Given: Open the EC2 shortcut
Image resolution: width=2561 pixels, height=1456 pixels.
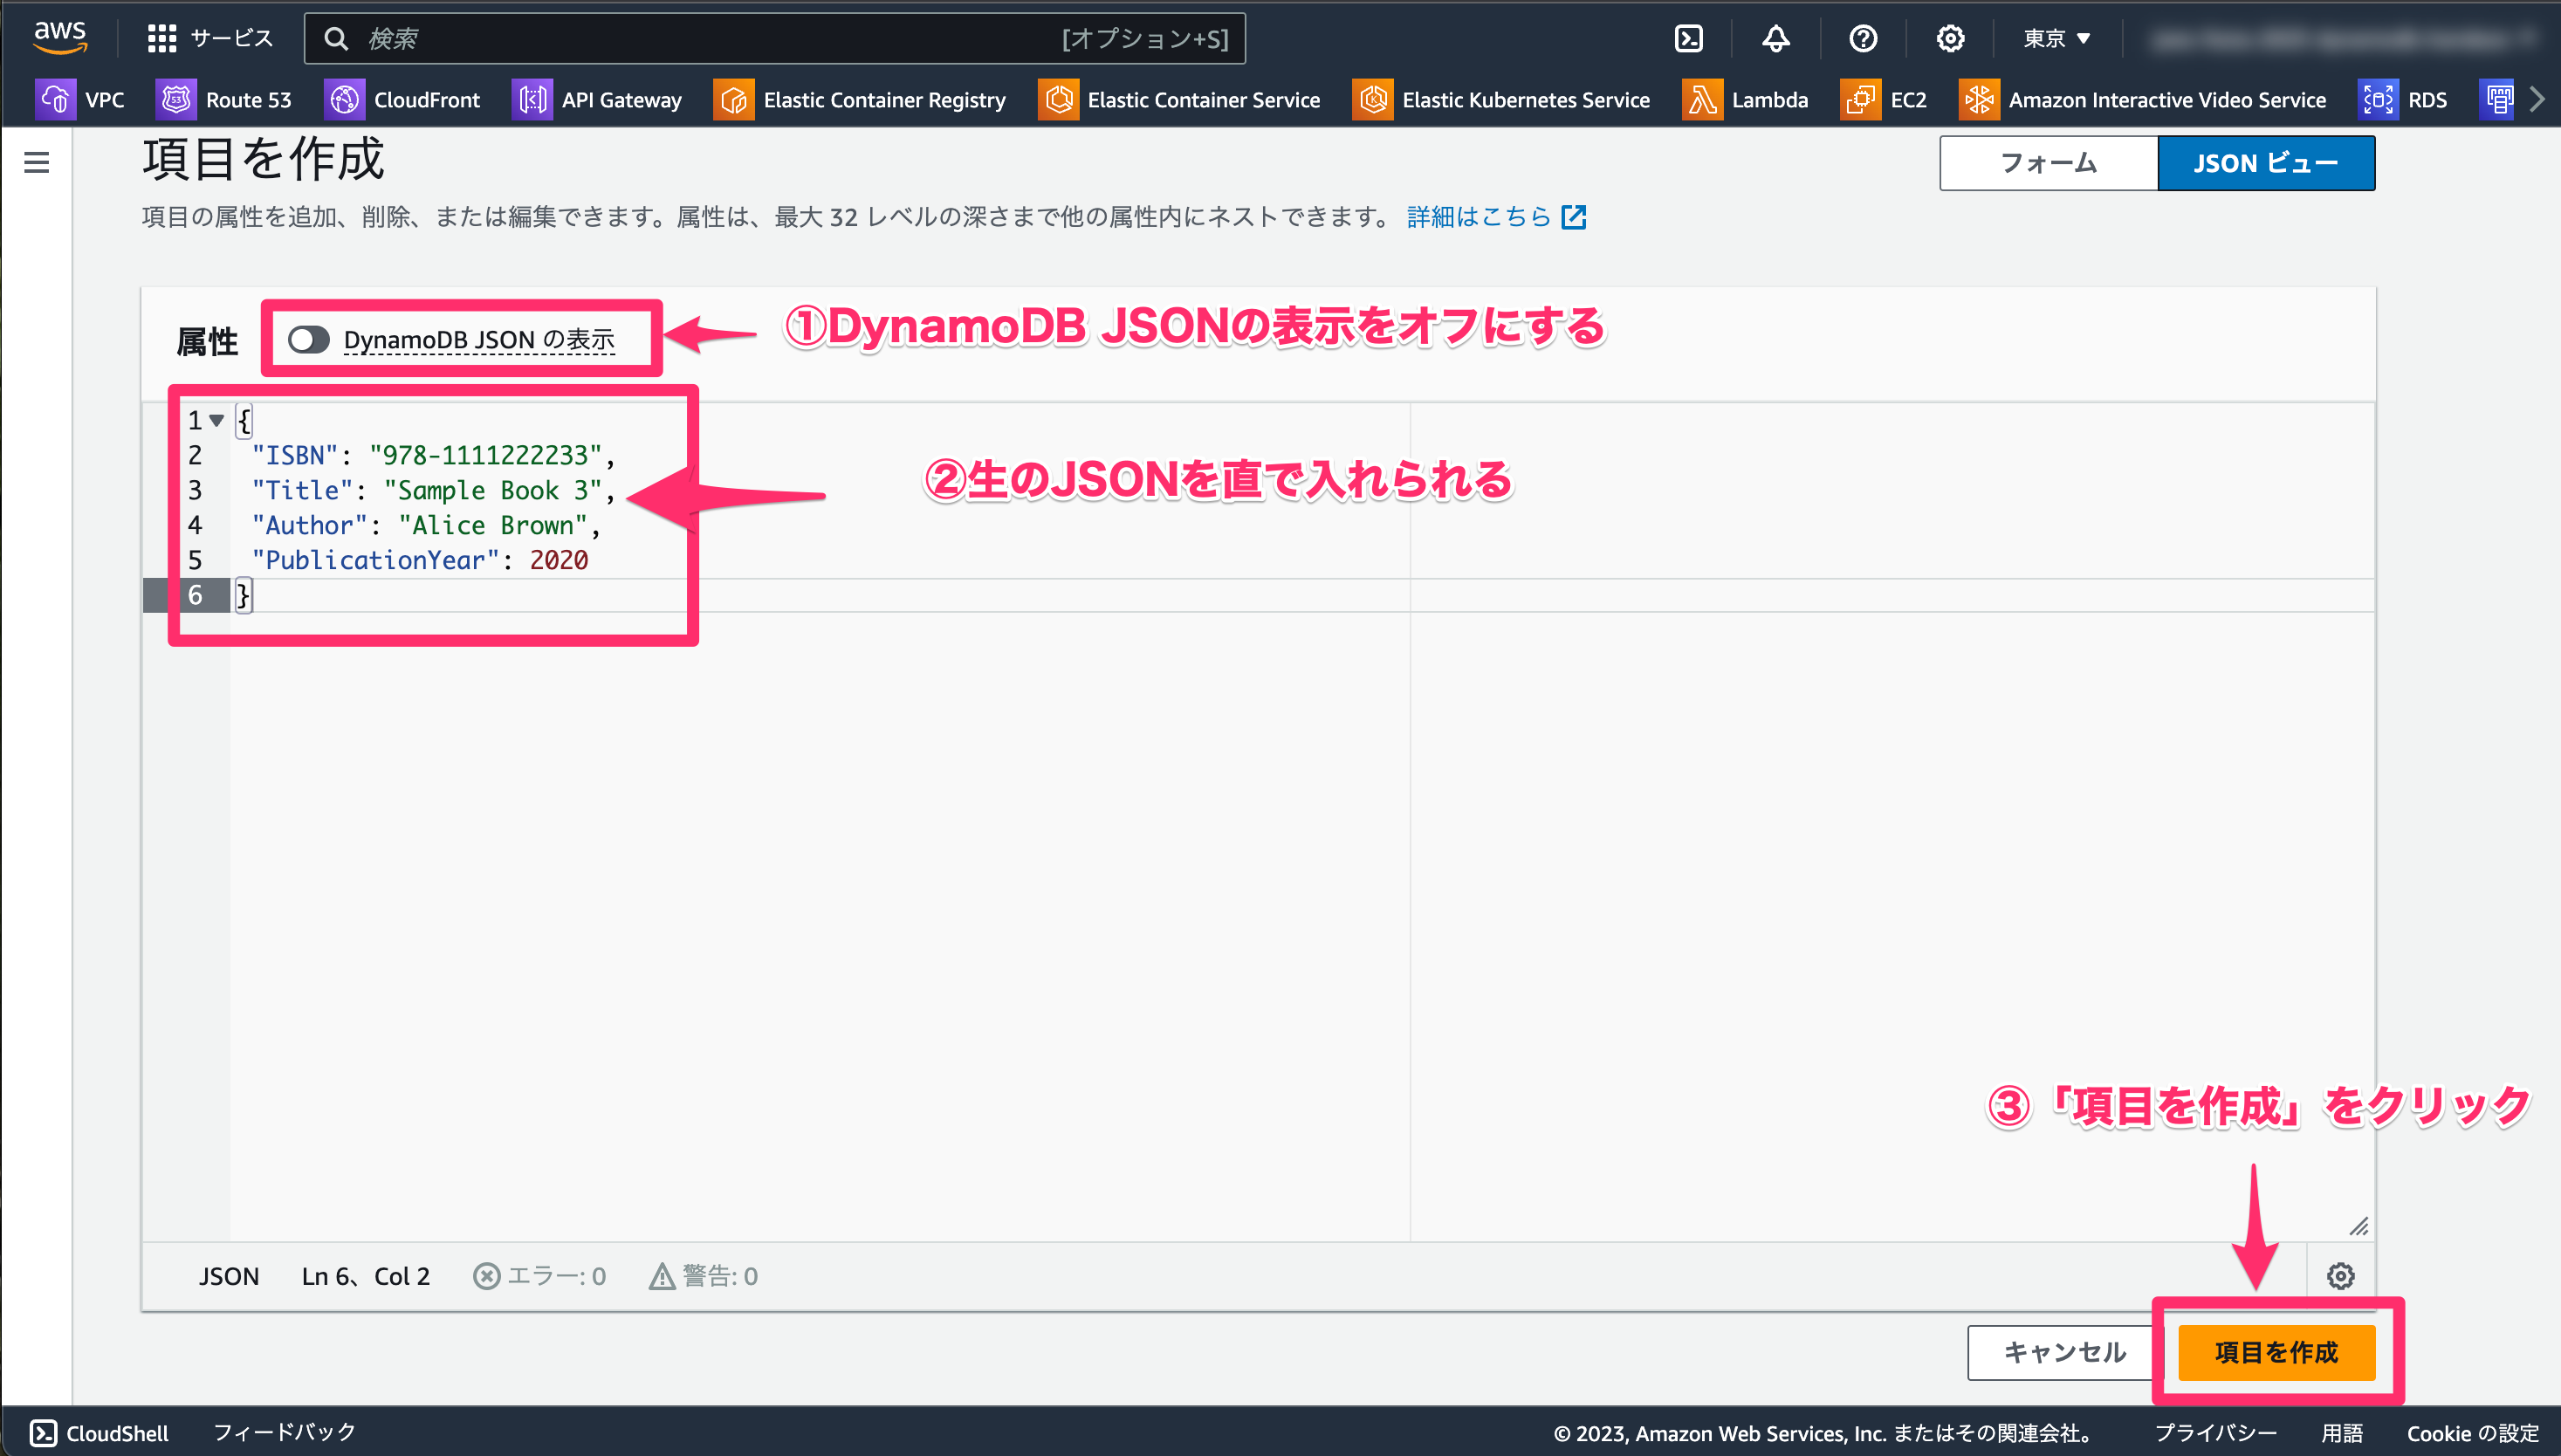Looking at the screenshot, I should point(1884,100).
